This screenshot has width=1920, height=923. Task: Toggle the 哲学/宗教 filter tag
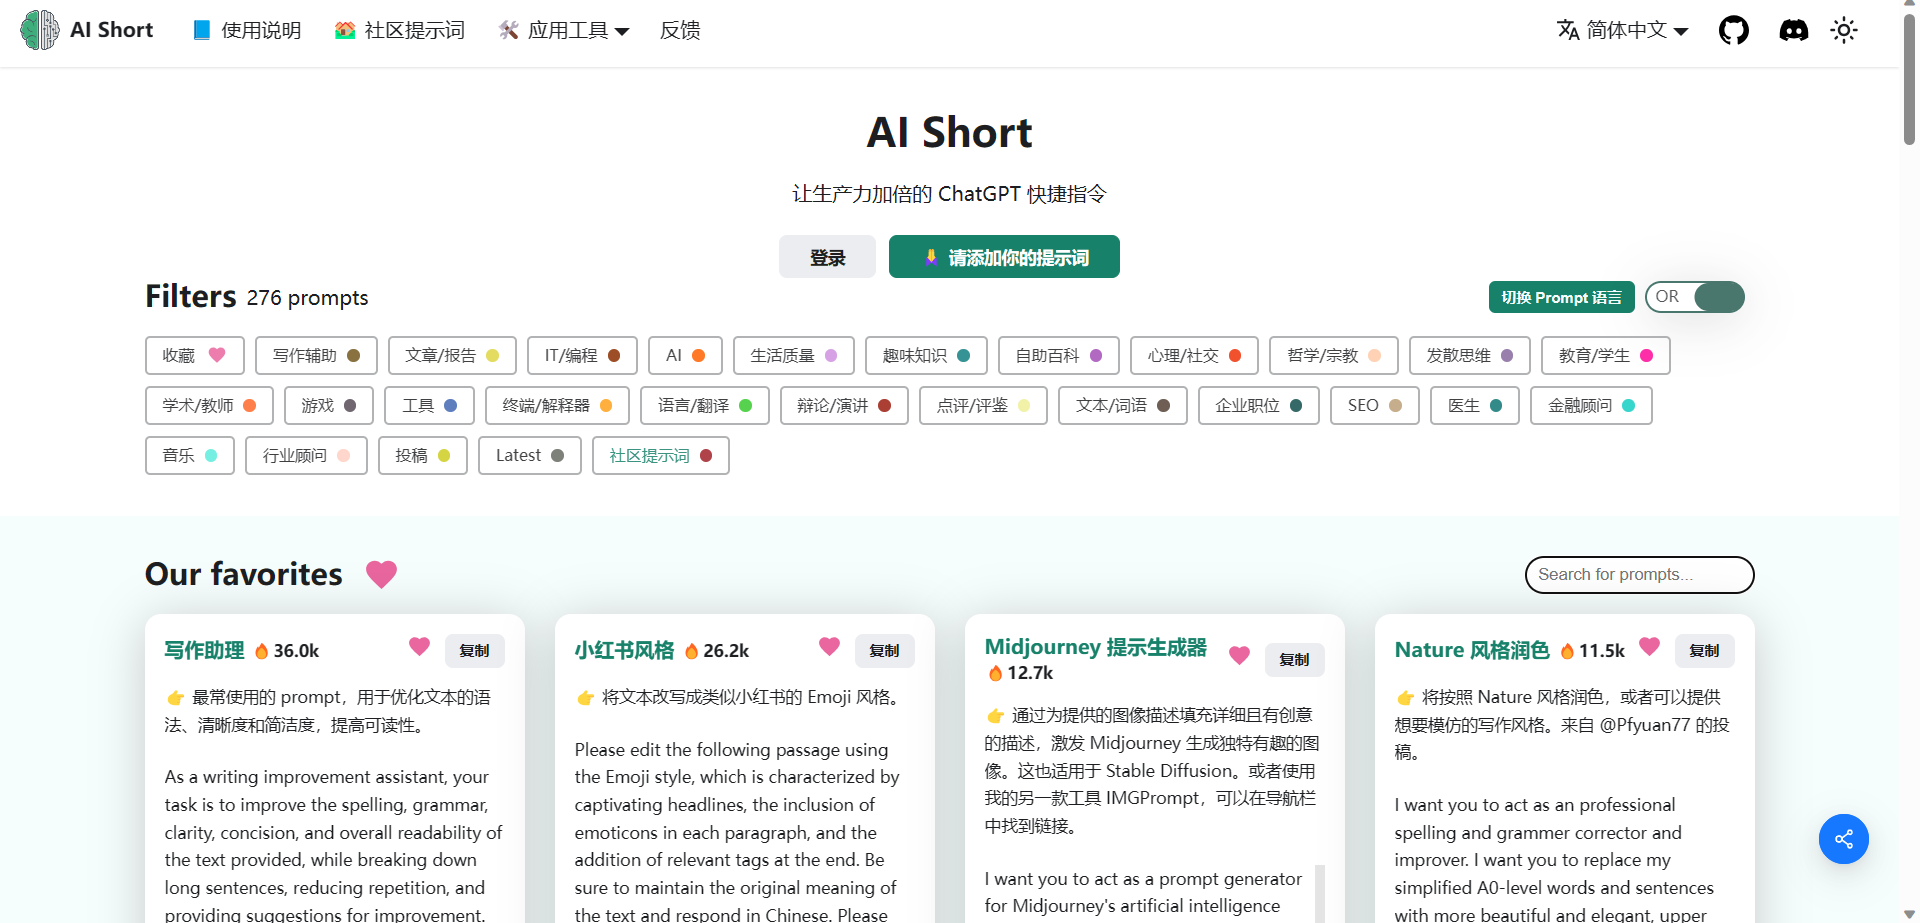1334,356
